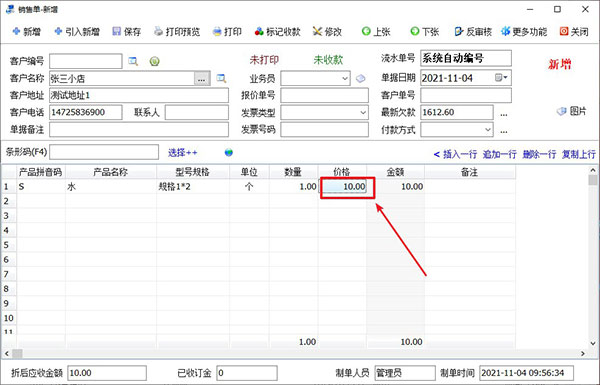
Task: Click the 单据备注 input field
Action: coord(139,130)
